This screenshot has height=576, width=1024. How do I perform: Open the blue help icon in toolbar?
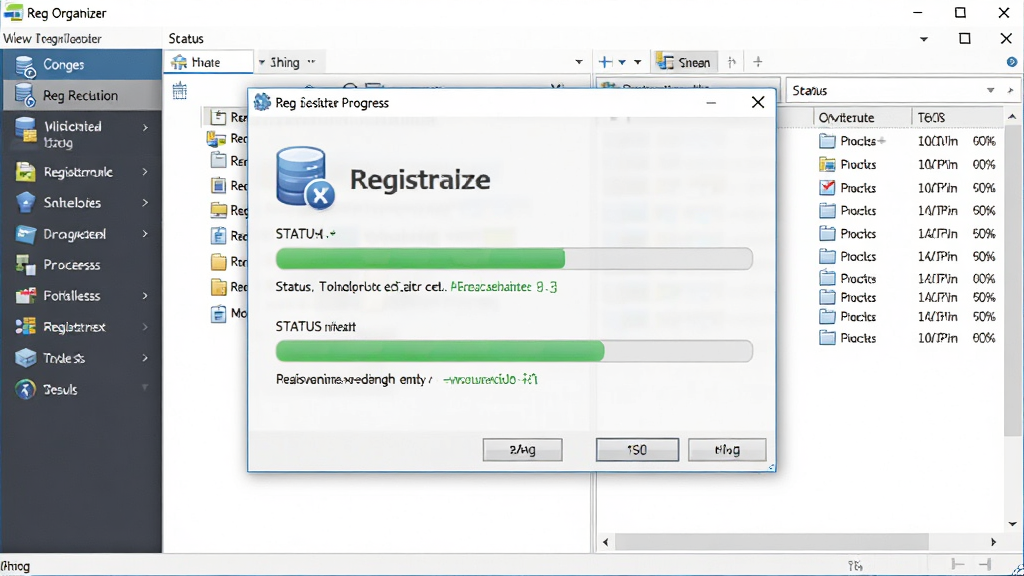tap(1012, 62)
